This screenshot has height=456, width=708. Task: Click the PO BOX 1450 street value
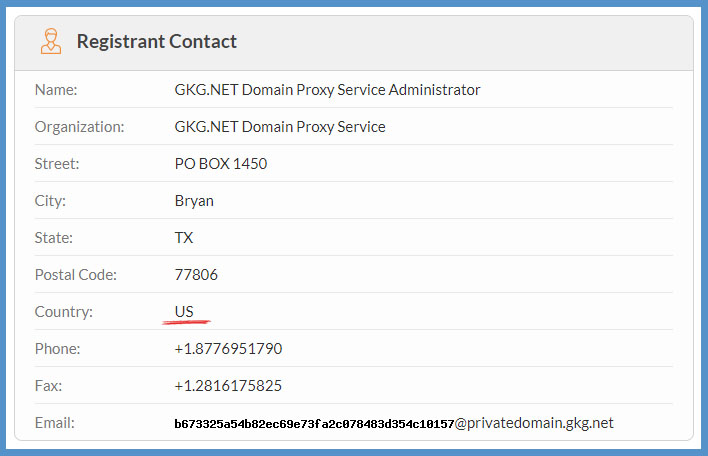221,164
